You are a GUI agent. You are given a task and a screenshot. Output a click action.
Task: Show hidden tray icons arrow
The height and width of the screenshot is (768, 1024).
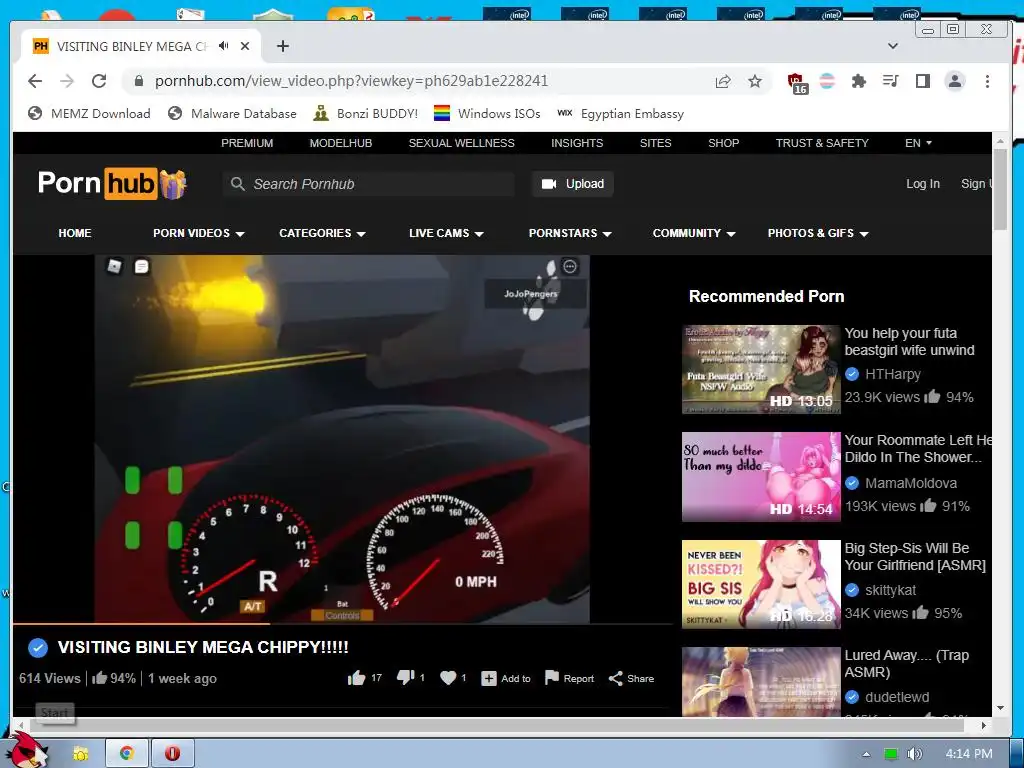867,754
